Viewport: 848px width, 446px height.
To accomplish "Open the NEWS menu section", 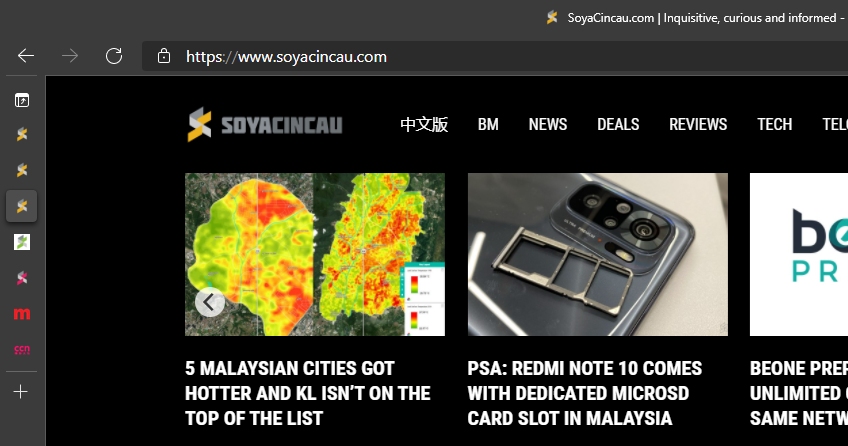I will (x=548, y=124).
